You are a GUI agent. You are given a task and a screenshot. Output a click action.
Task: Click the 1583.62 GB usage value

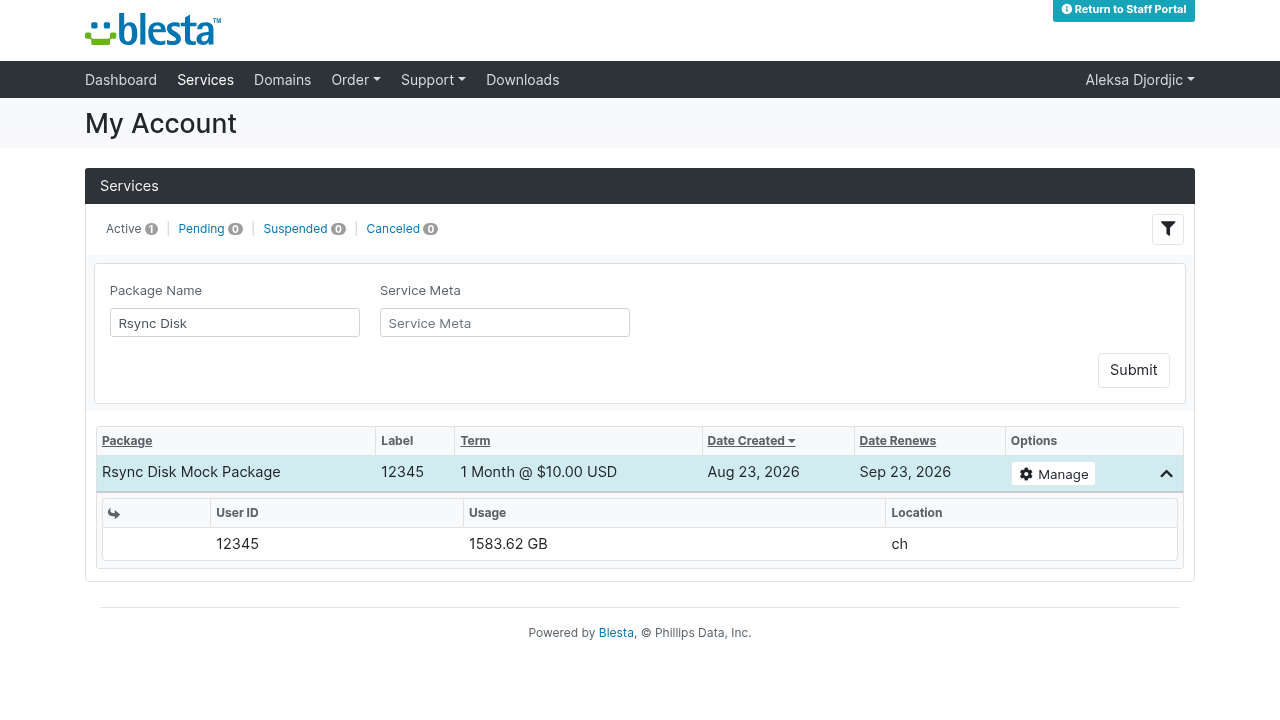click(x=508, y=544)
